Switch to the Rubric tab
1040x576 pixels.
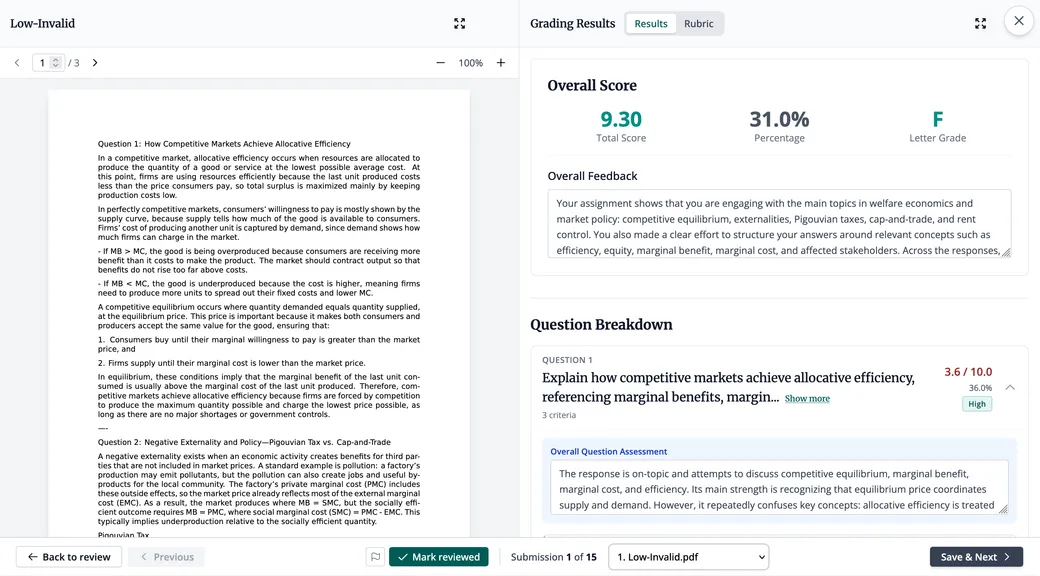click(x=698, y=24)
